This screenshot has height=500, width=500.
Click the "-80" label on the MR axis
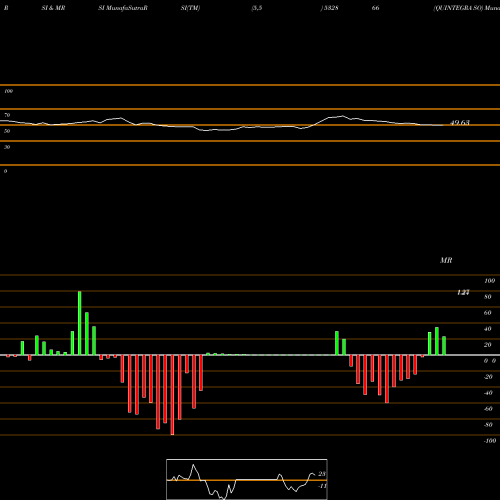pyautogui.click(x=488, y=425)
